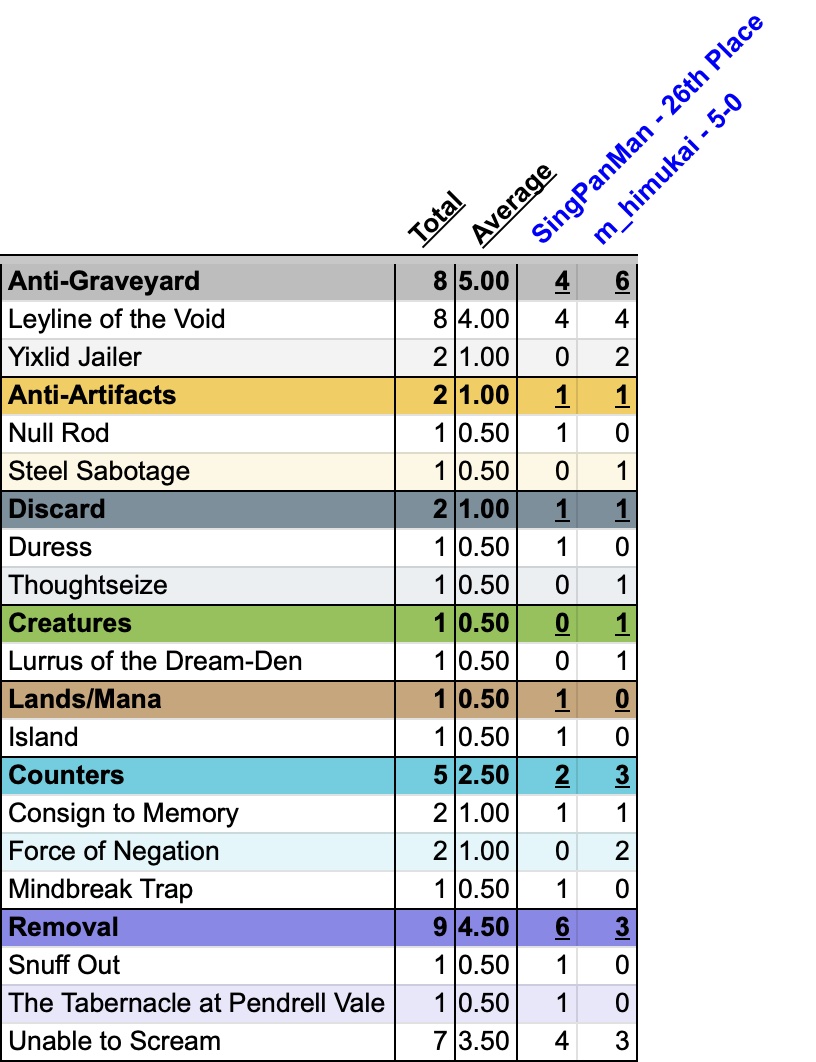Select the Anti-Artifacts category header

coord(92,395)
